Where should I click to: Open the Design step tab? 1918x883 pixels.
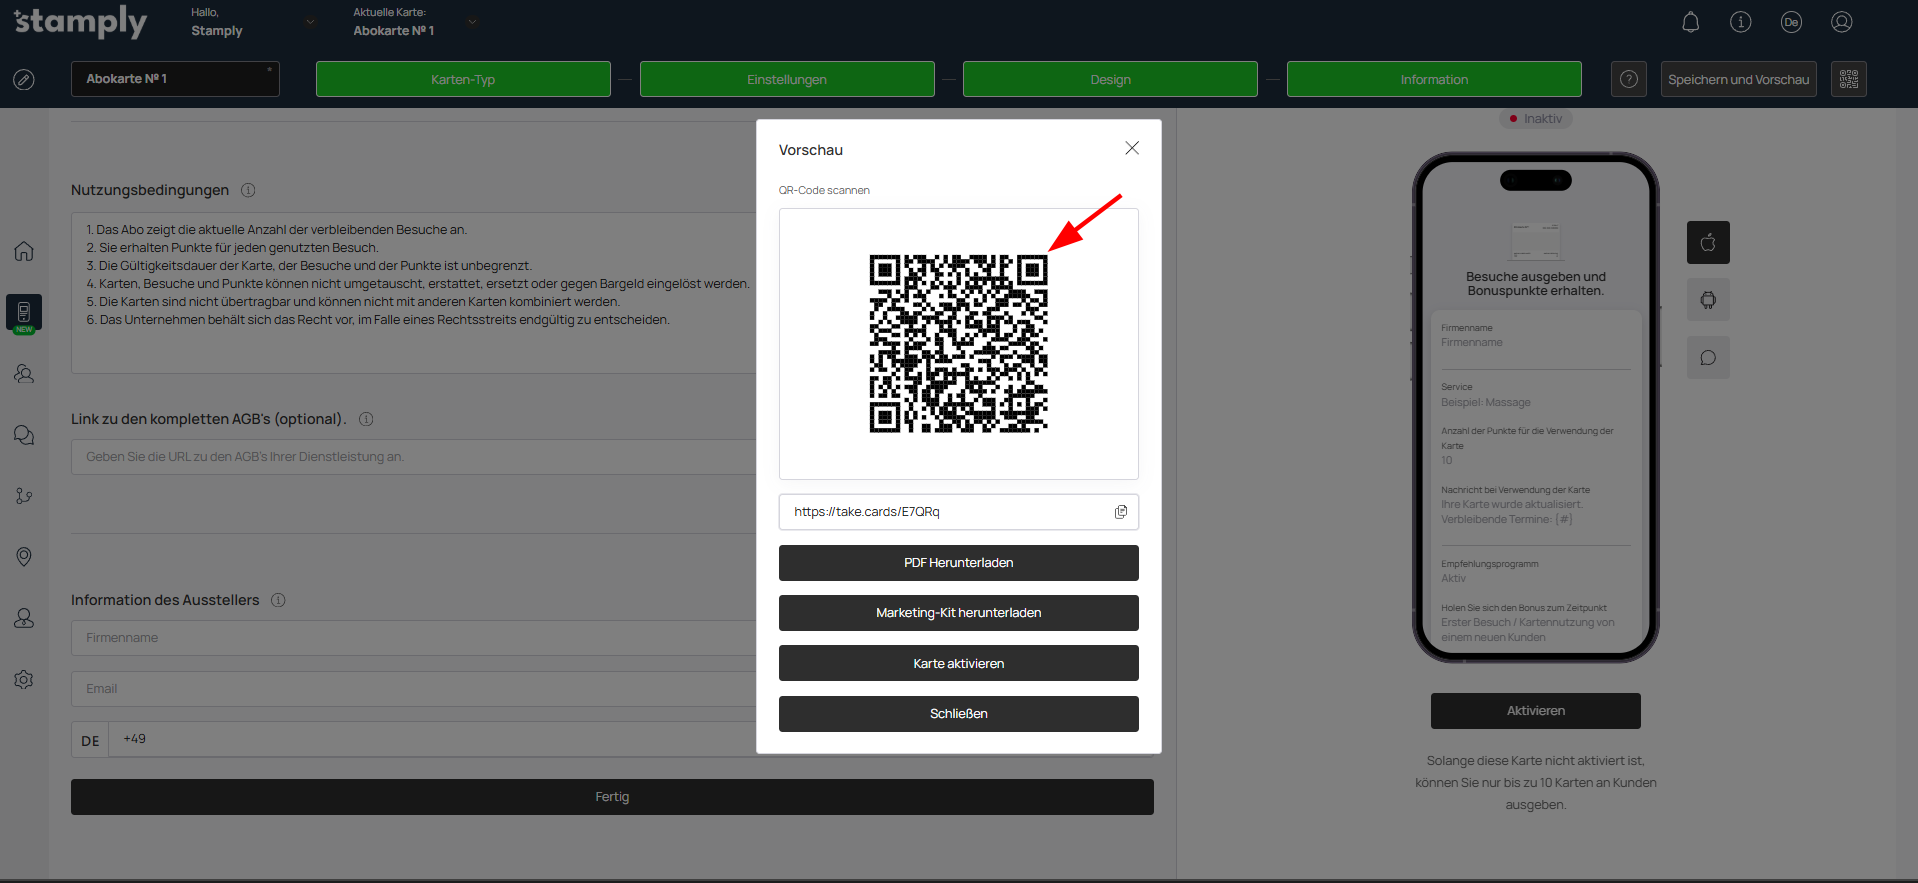coord(1110,79)
